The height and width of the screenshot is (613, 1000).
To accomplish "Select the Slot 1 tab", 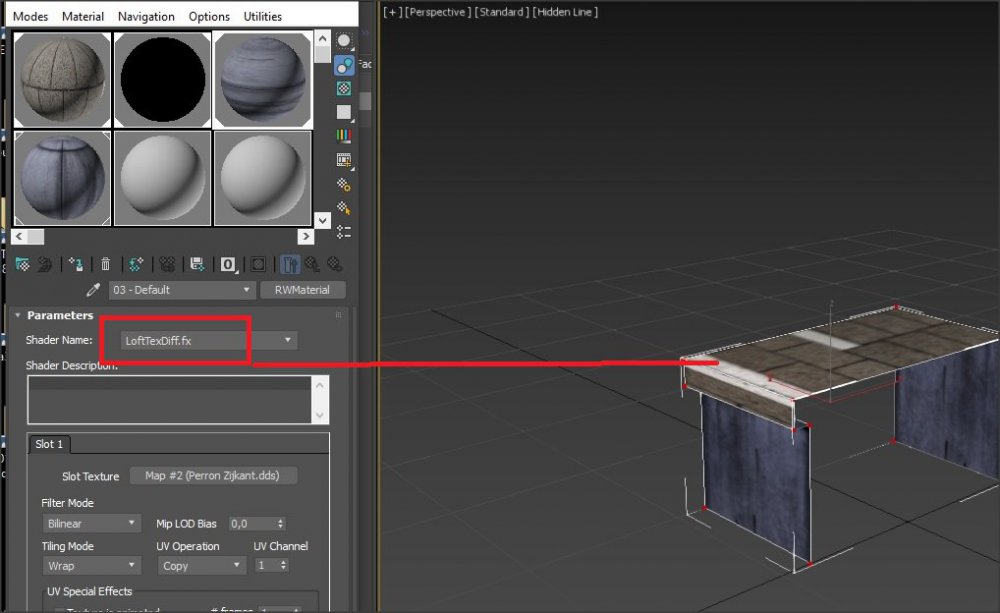I will pos(49,444).
